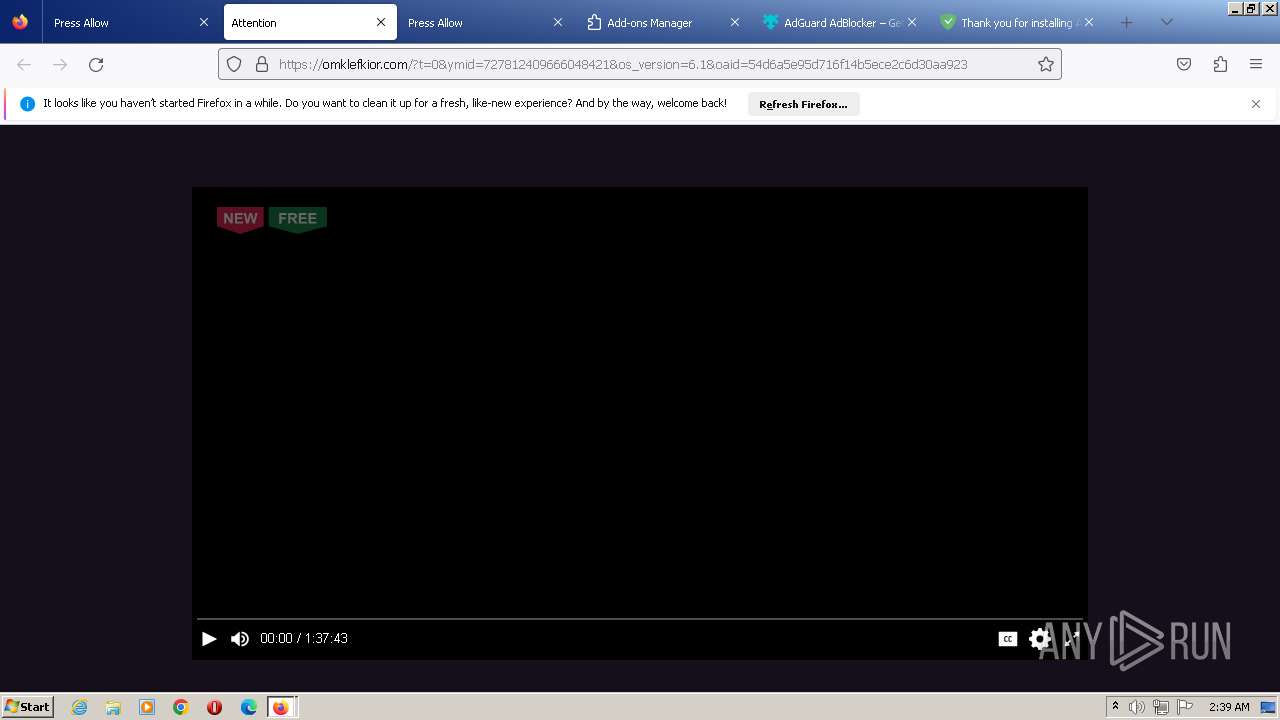
Task: Click the Firefox logo in tab bar
Action: click(x=20, y=22)
